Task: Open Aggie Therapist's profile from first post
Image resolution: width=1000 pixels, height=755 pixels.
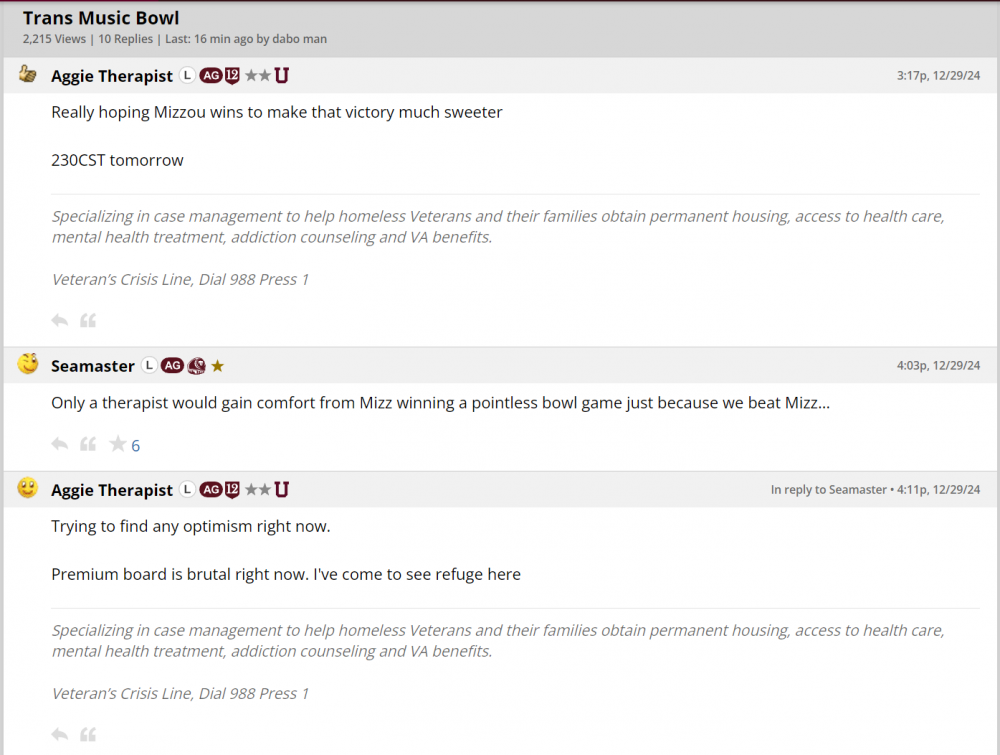Action: click(112, 76)
